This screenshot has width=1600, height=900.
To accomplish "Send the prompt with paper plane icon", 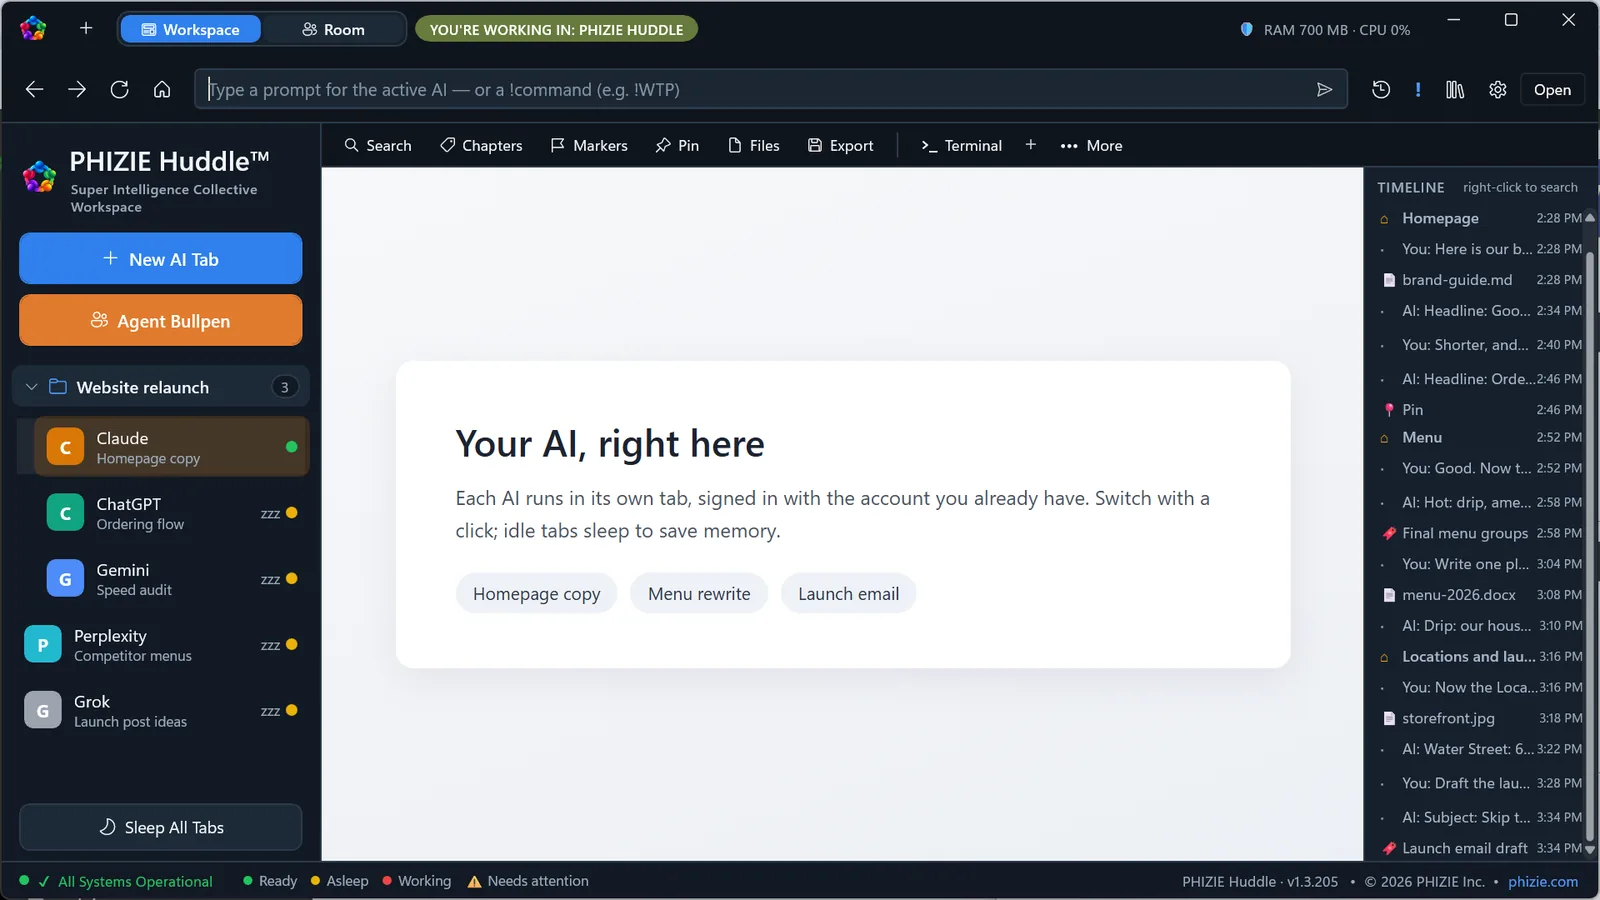I will pos(1324,89).
